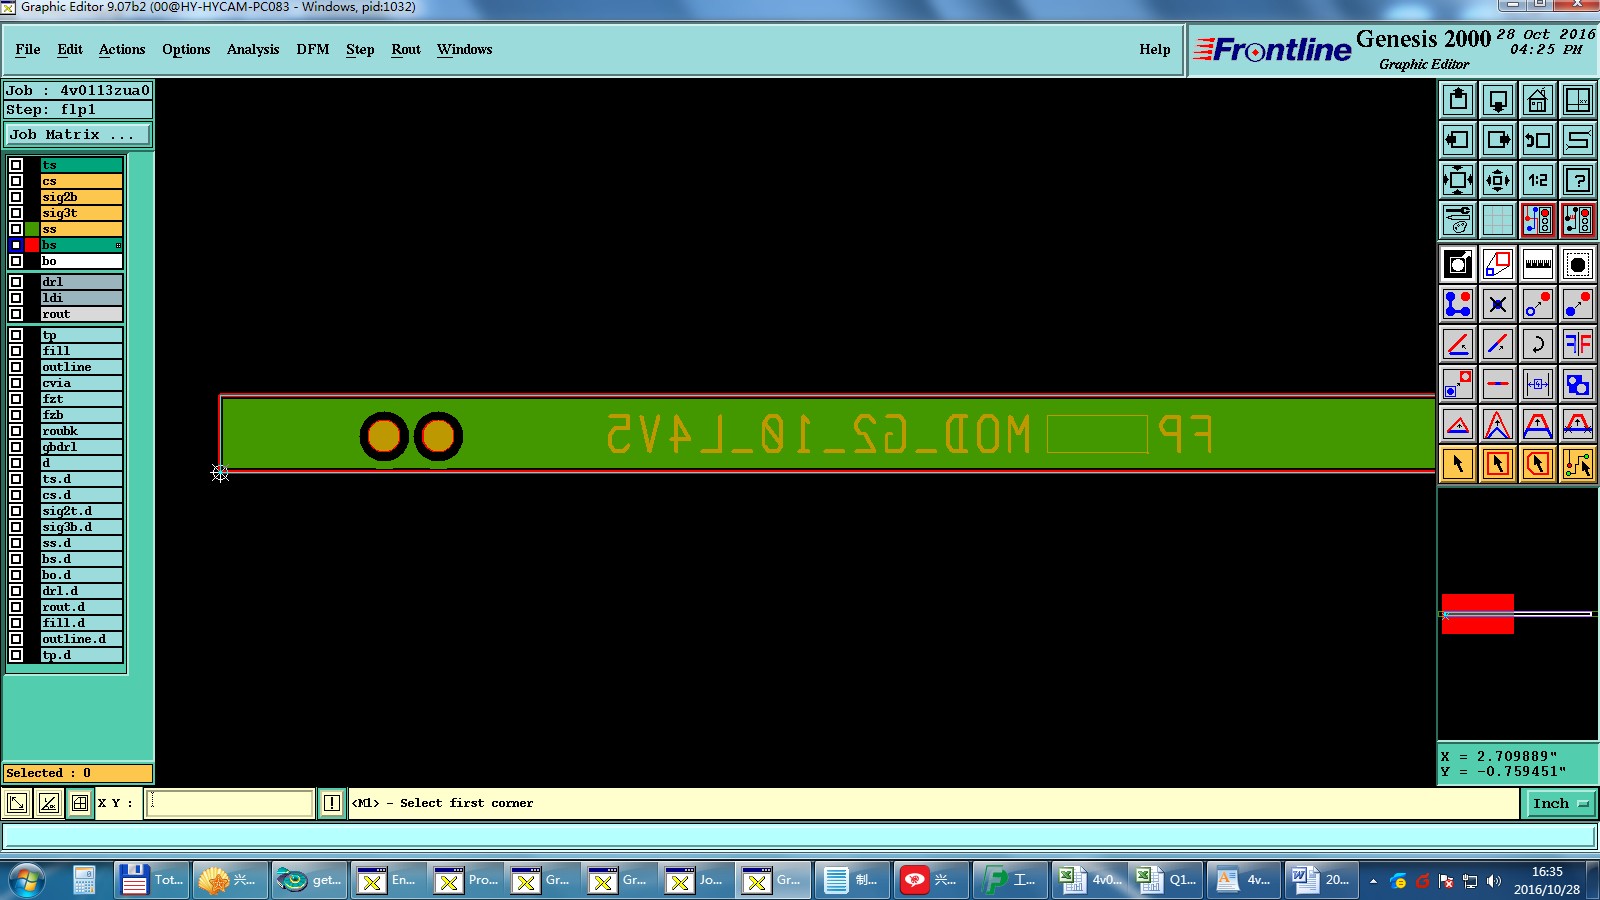This screenshot has width=1600, height=900.
Task: Open the Actions menu
Action: (122, 49)
